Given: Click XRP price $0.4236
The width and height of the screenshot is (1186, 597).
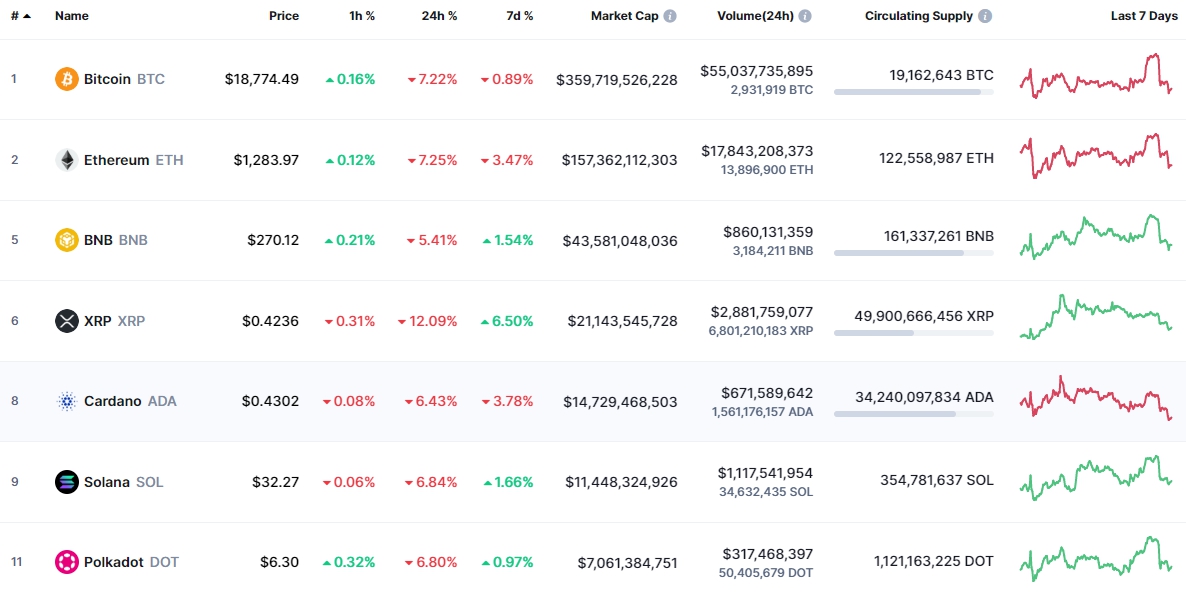Looking at the screenshot, I should tap(271, 321).
